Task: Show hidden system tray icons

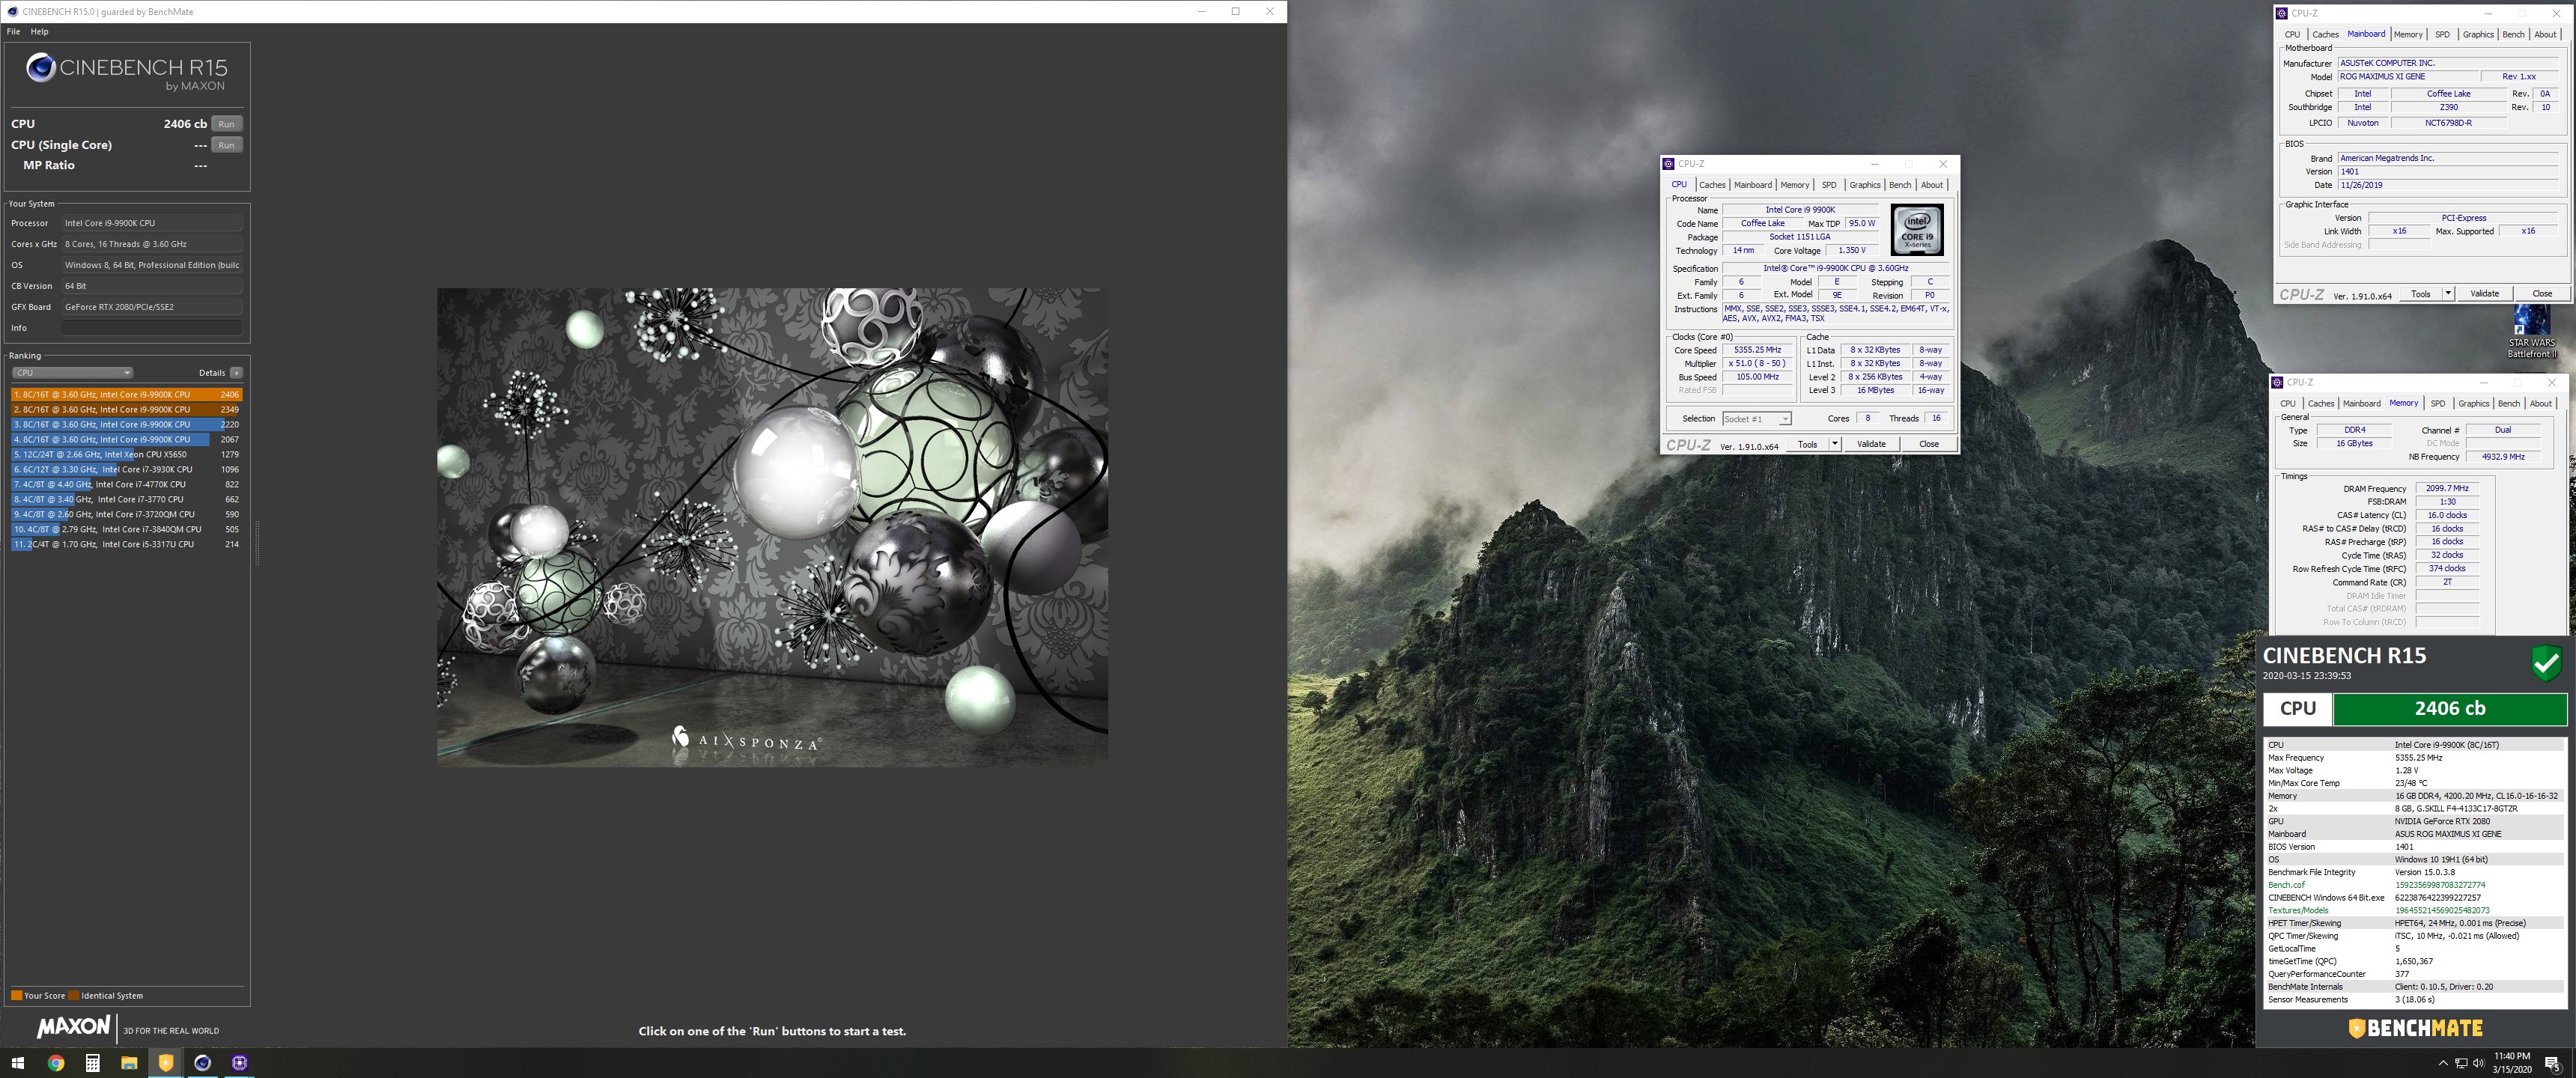Action: coord(2443,1063)
